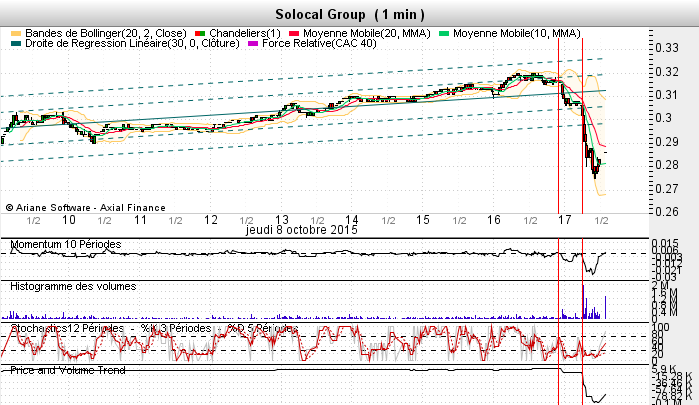Select 'Droite de Regression Linéaire(30, 0, Clôture)' legend text

132,43
